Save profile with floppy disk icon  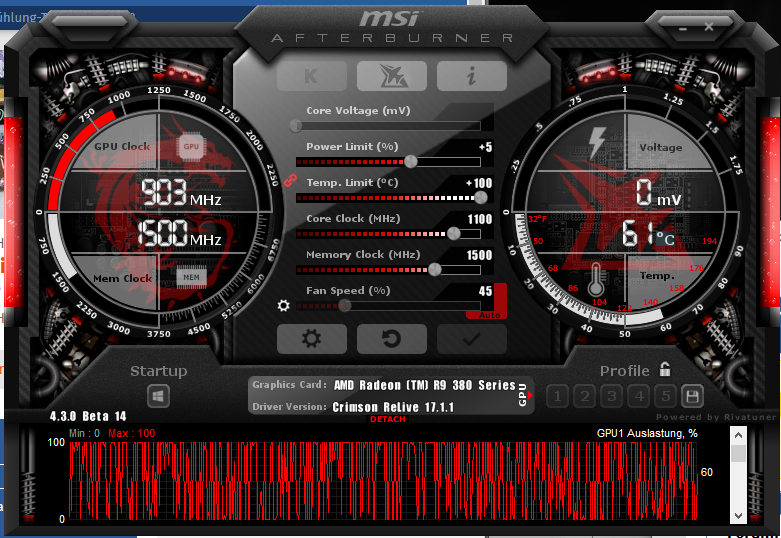[692, 397]
